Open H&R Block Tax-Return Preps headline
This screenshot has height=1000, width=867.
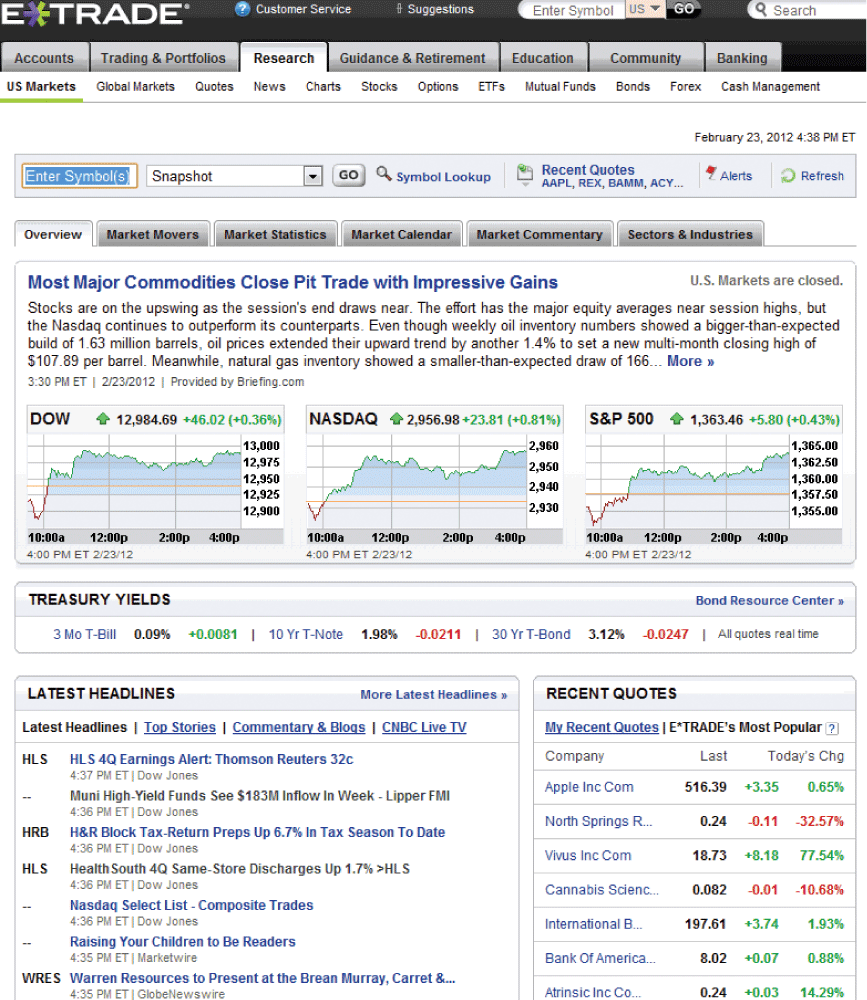click(x=257, y=832)
